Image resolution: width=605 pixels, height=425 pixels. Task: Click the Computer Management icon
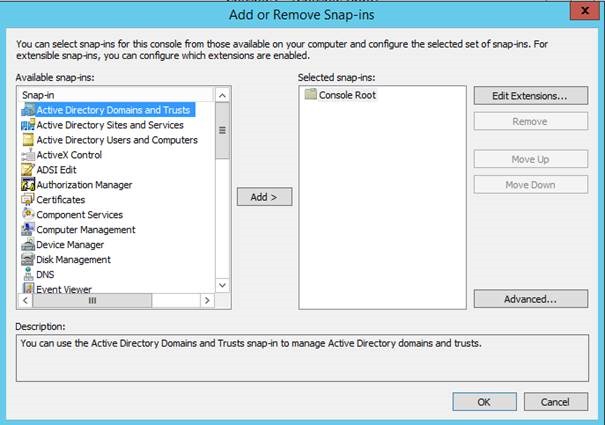coord(28,230)
